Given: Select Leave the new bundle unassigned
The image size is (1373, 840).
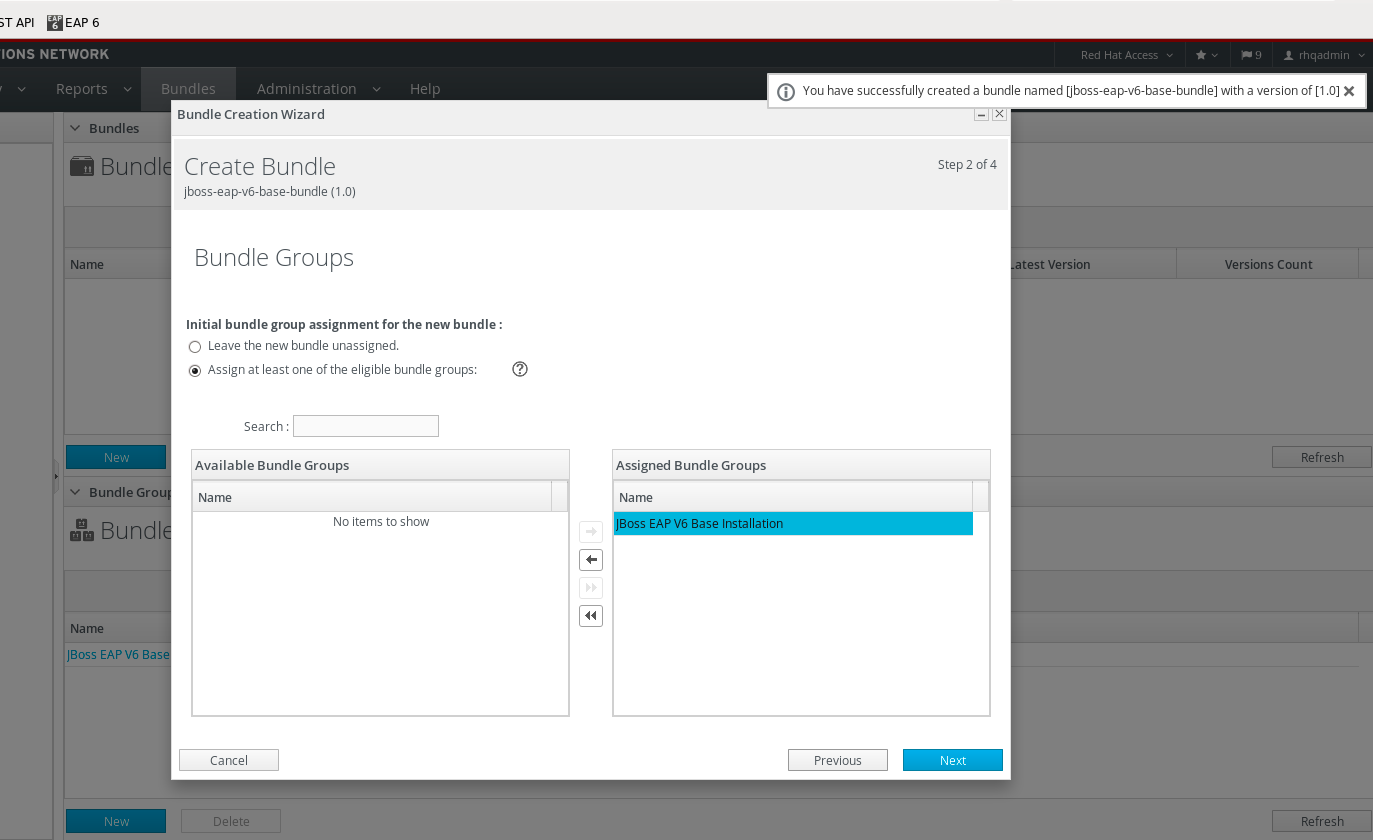Looking at the screenshot, I should click(195, 347).
